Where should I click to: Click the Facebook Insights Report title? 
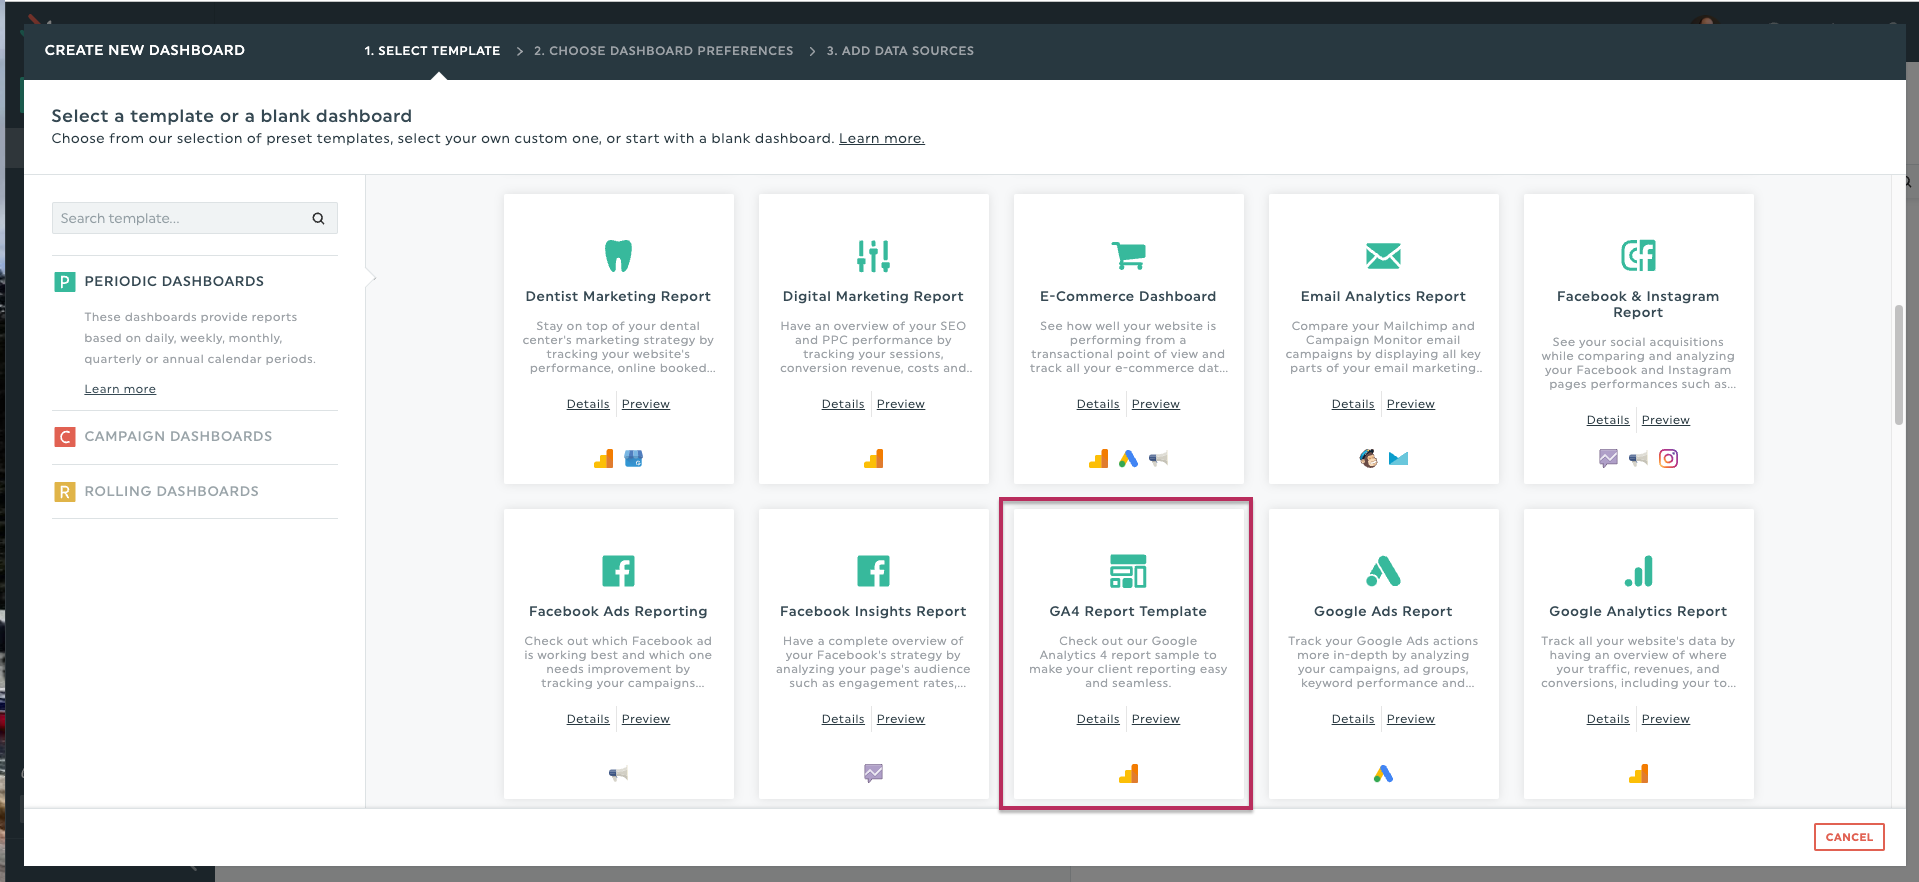873,612
